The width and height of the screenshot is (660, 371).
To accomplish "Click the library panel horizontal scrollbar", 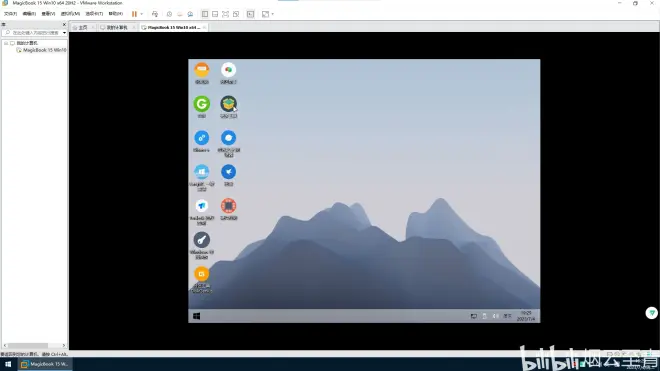I will coord(29,346).
